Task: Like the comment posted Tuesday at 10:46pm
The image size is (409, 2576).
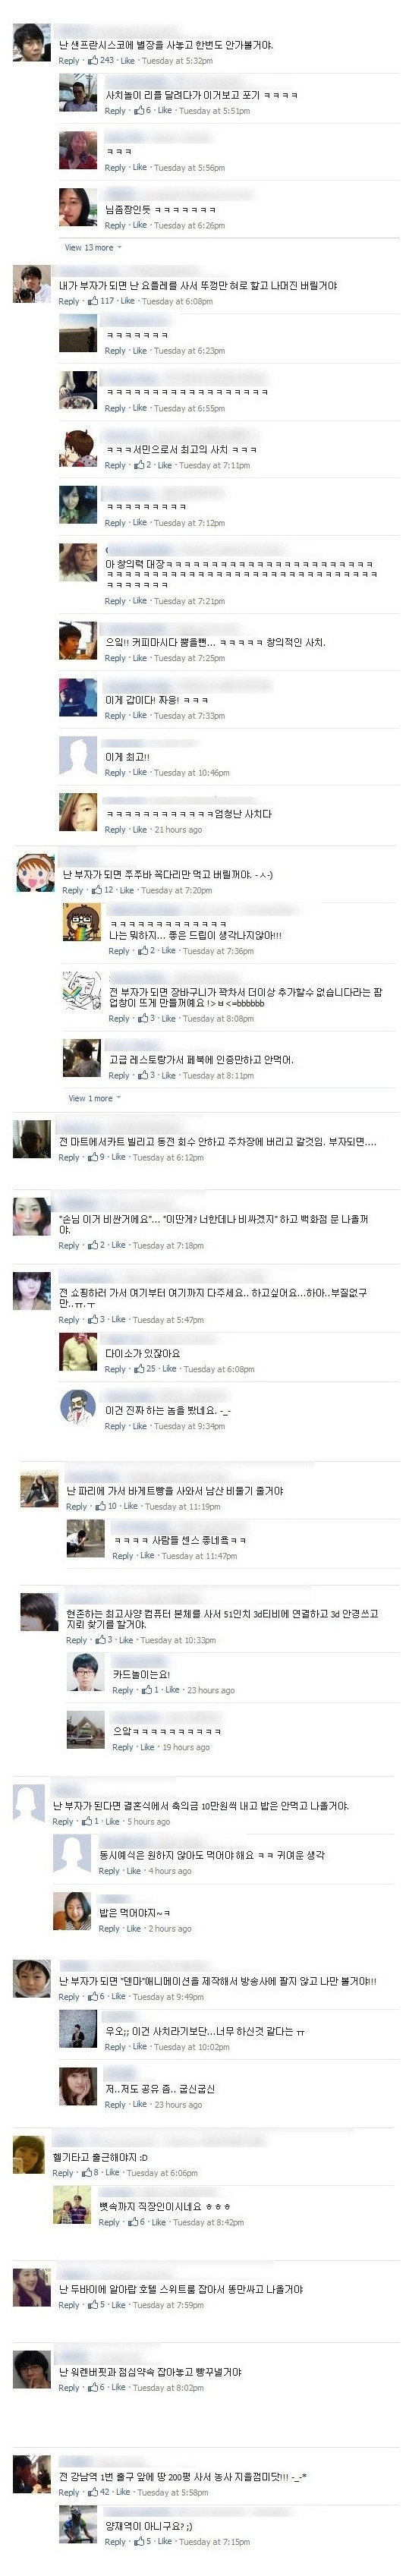Action: 140,773
